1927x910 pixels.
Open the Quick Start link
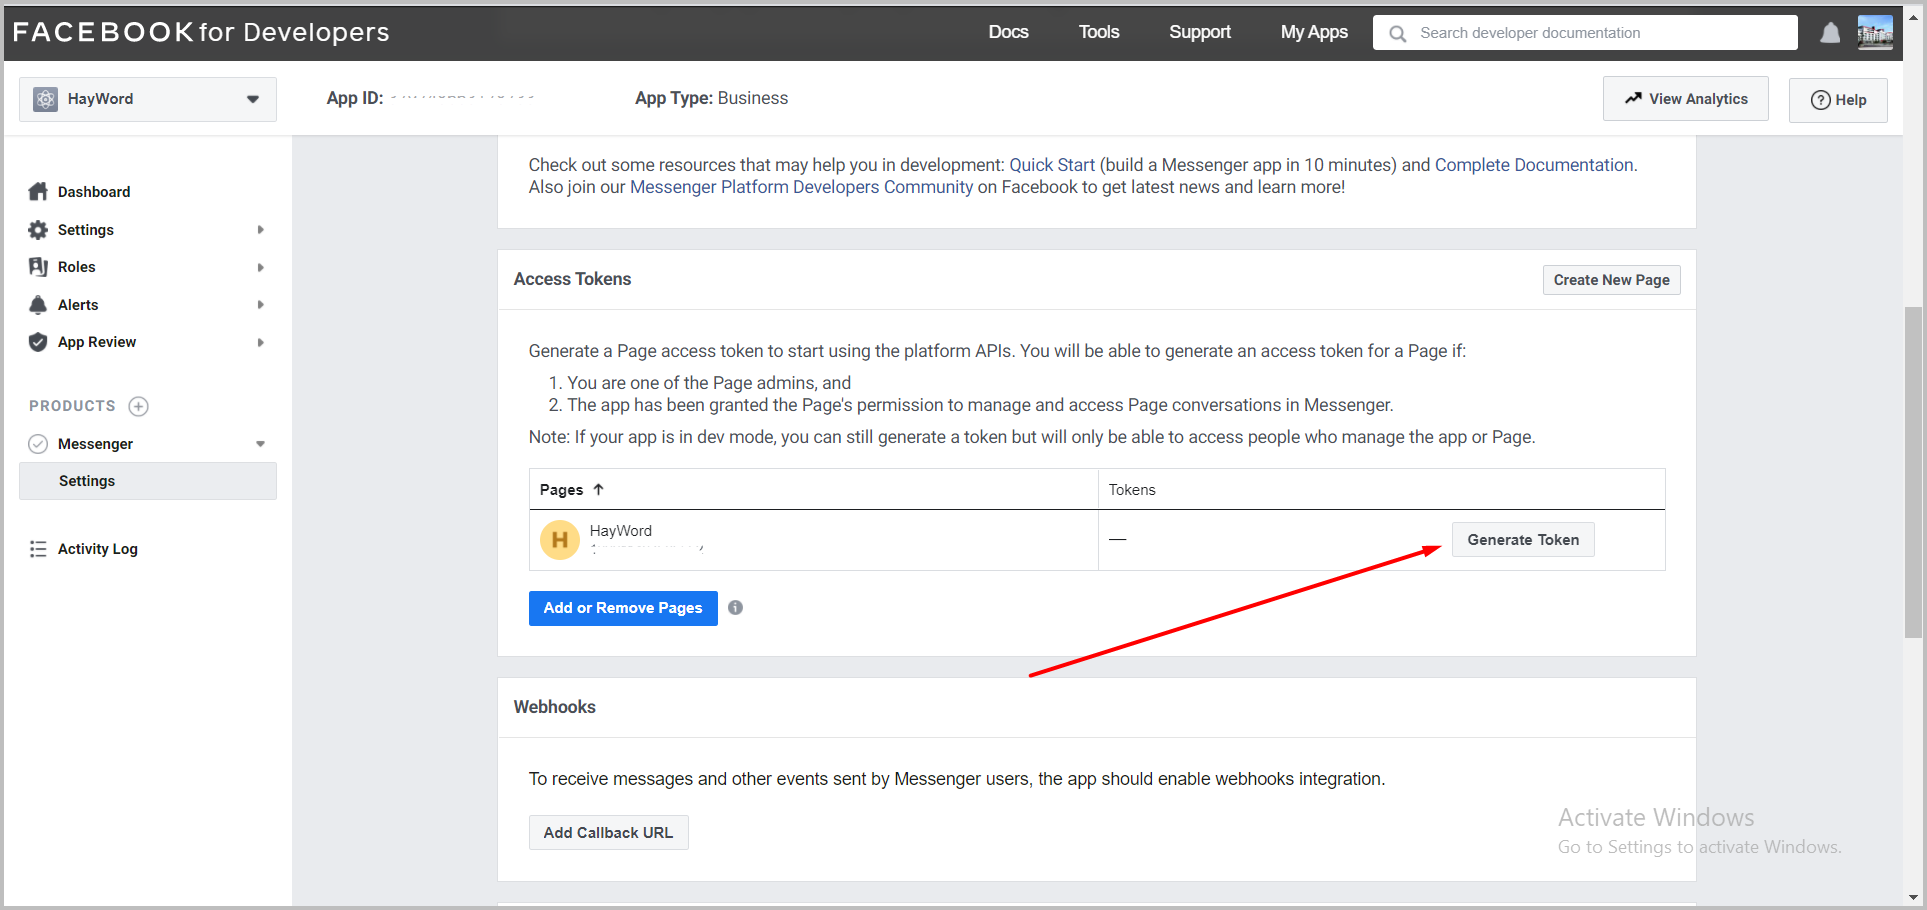pyautogui.click(x=1052, y=165)
